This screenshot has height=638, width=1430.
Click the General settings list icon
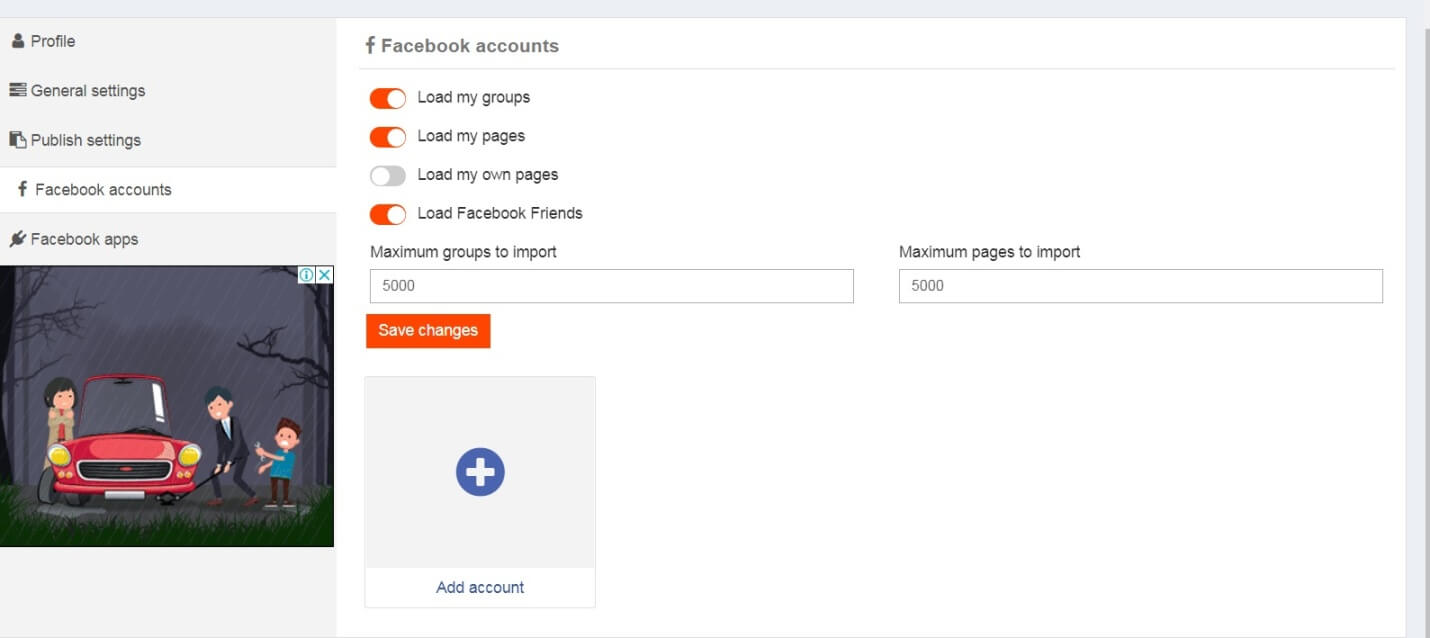click(x=18, y=90)
